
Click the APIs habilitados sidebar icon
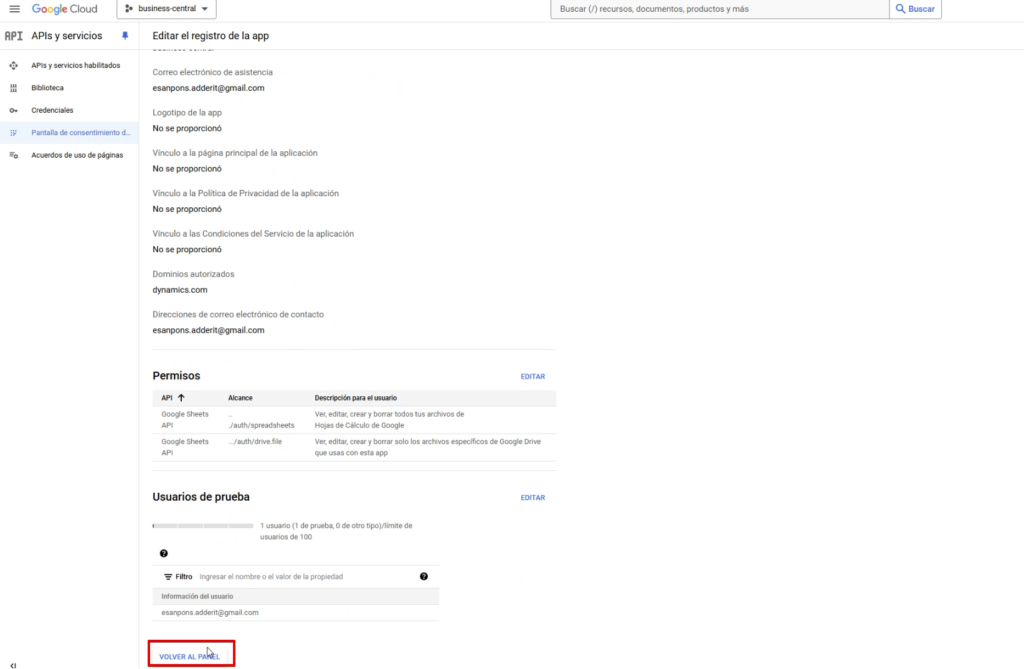[x=14, y=65]
